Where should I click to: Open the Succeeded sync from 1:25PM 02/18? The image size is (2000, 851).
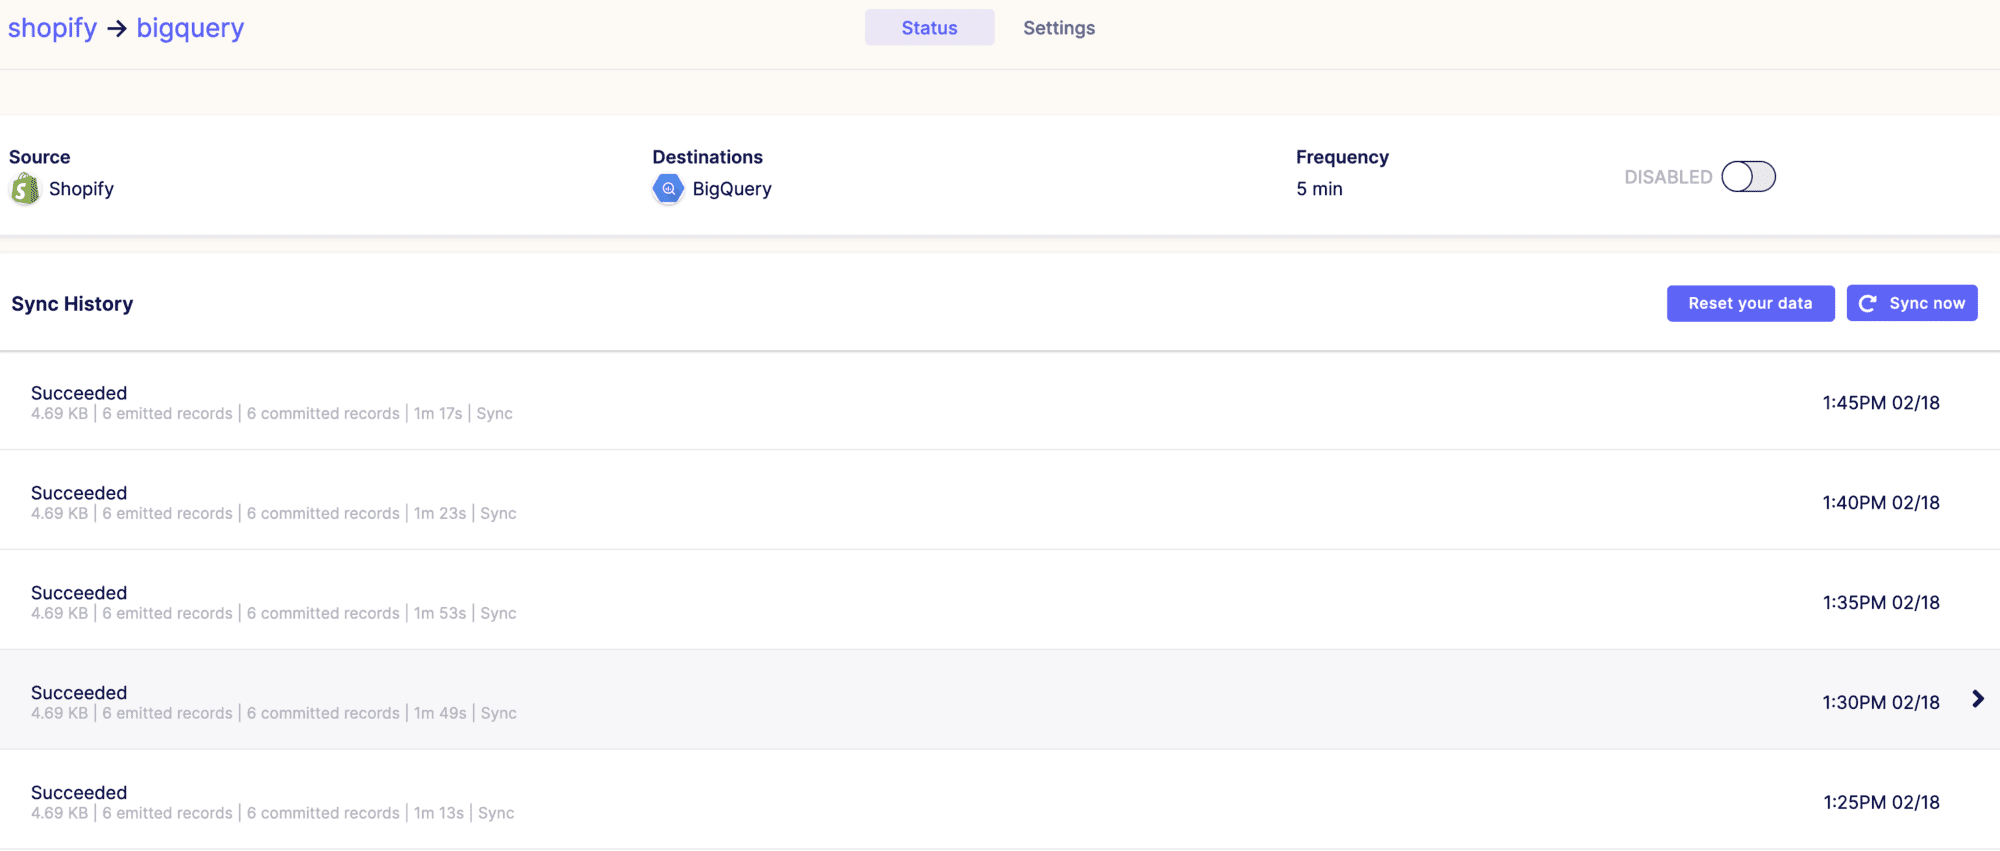tap(1000, 800)
